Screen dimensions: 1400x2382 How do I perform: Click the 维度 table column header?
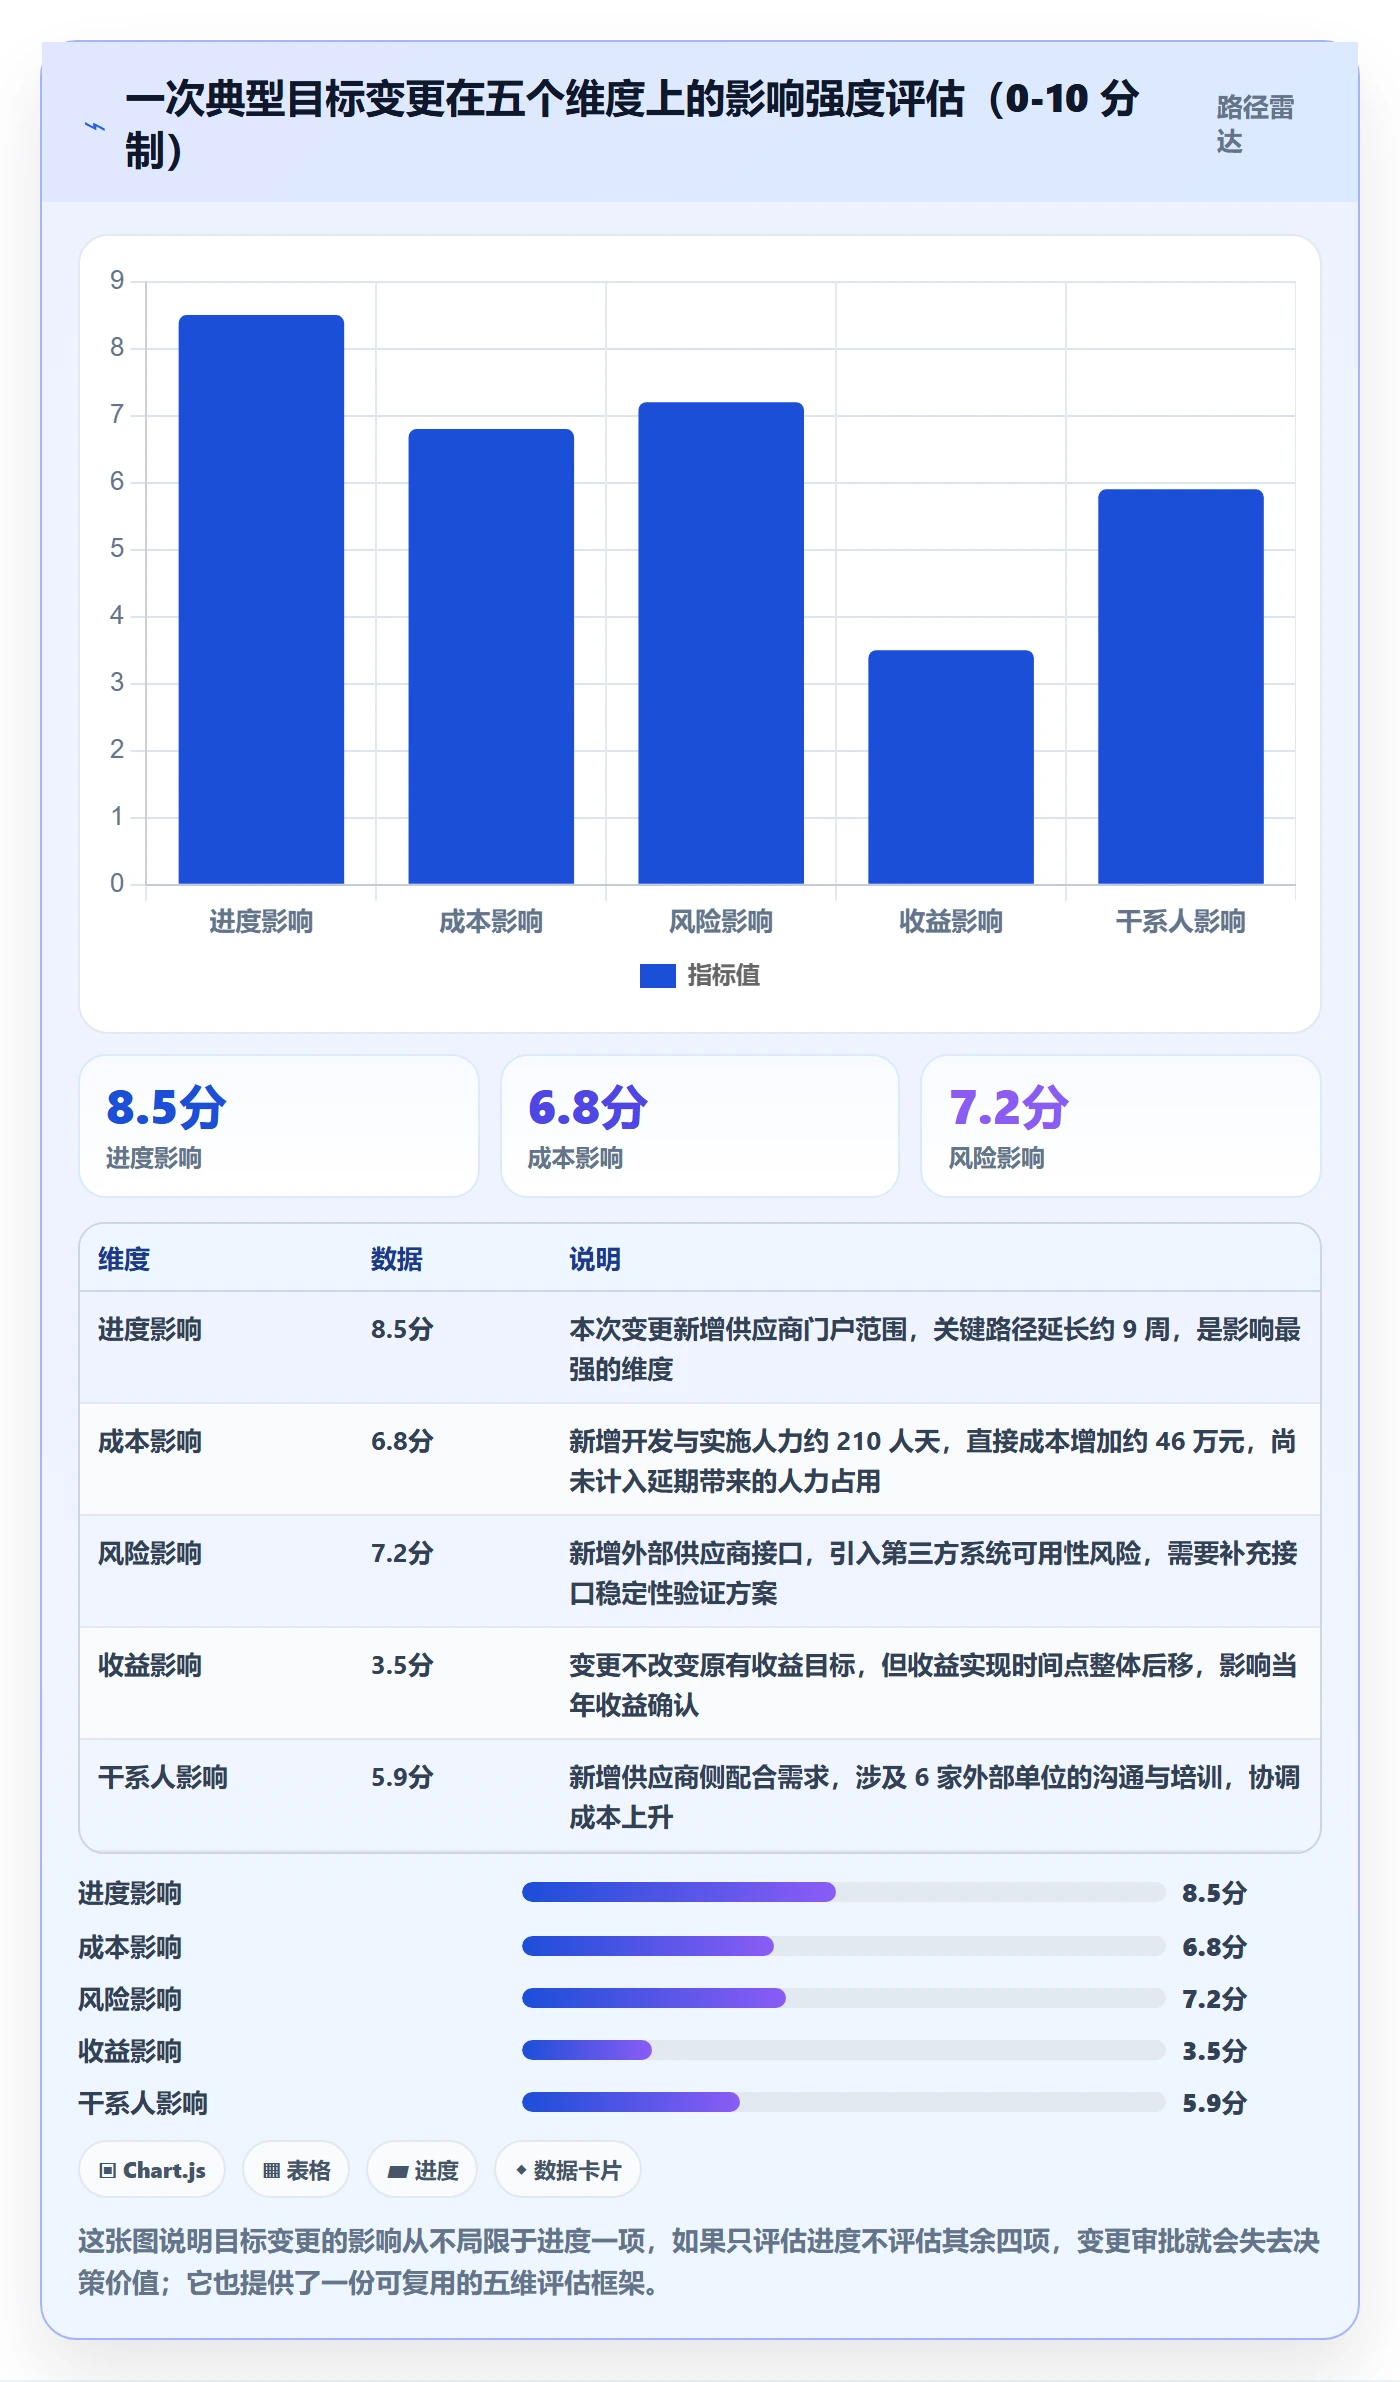[x=124, y=1259]
